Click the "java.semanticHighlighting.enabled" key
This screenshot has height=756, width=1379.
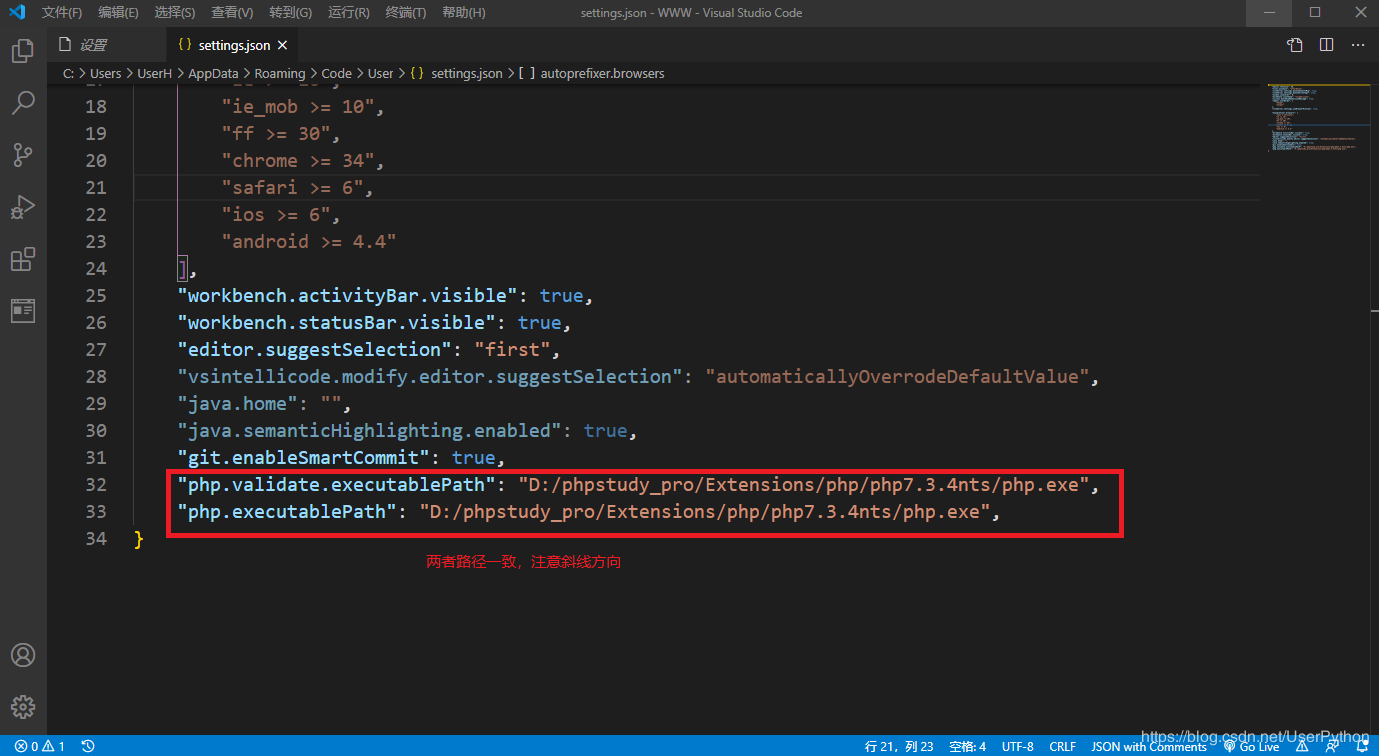point(370,430)
